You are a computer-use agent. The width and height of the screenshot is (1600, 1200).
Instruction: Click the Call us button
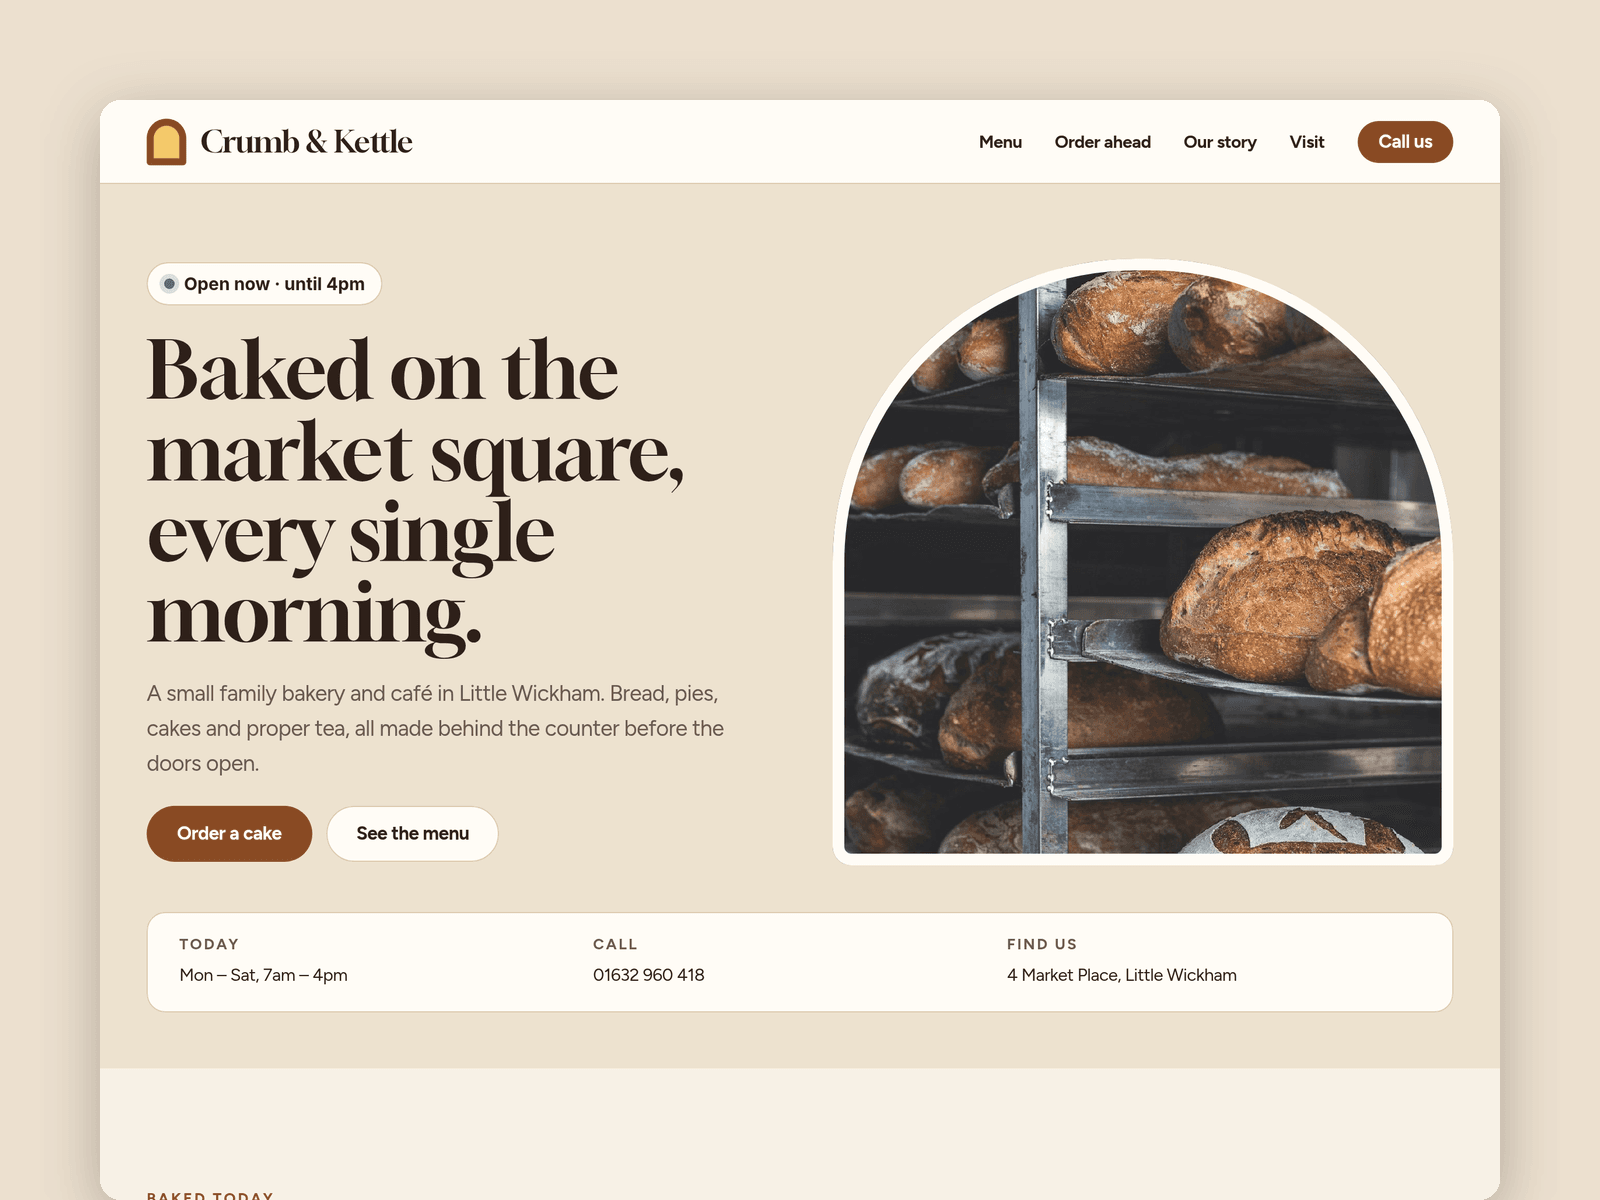(1405, 142)
